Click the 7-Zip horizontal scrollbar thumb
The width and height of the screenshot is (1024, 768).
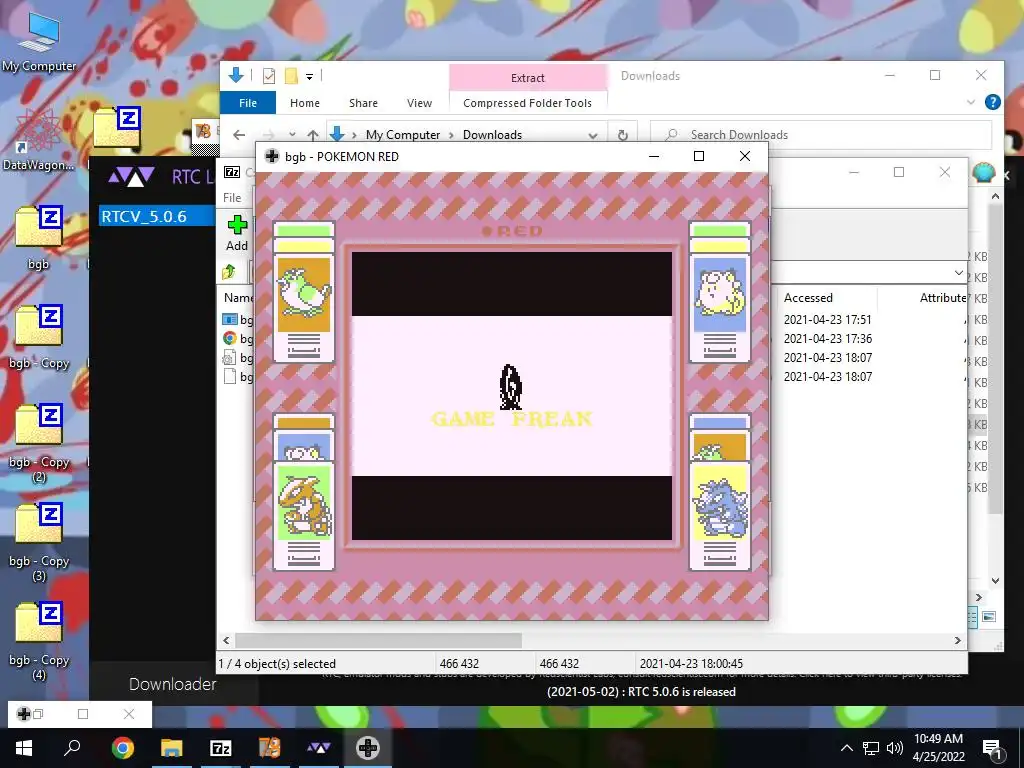[379, 641]
